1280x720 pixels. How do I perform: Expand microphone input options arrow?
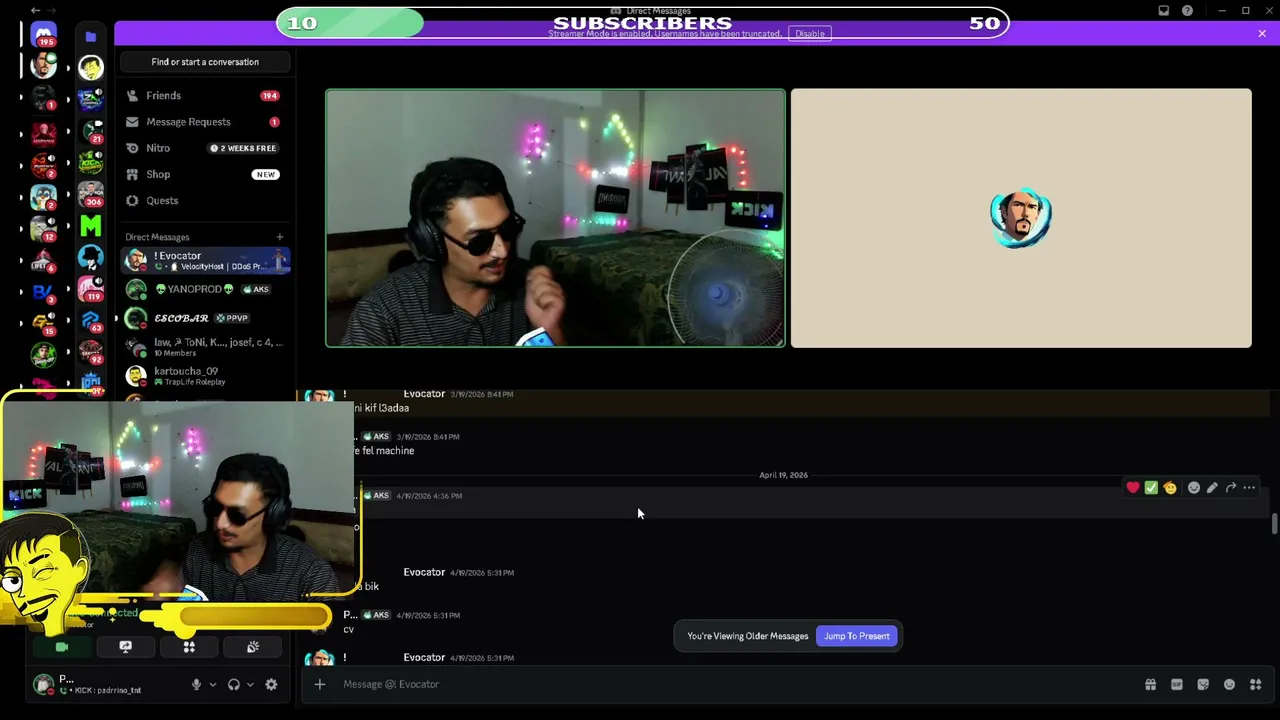point(212,685)
